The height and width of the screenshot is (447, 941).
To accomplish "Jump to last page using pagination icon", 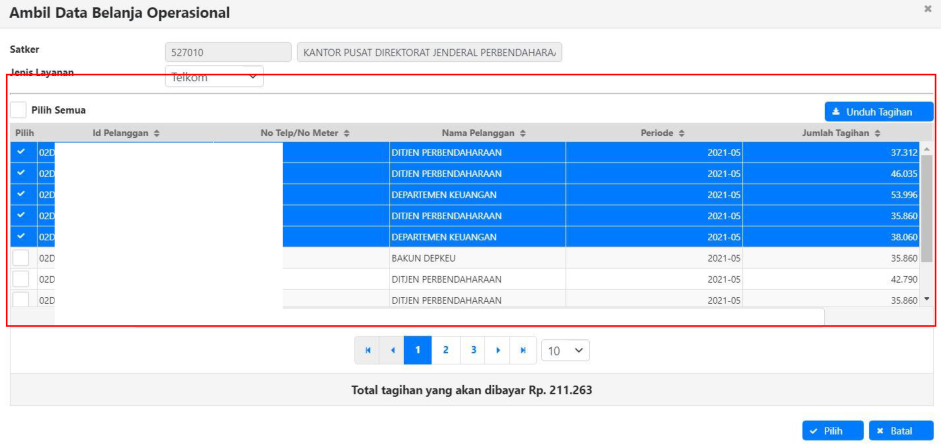I will (x=523, y=351).
